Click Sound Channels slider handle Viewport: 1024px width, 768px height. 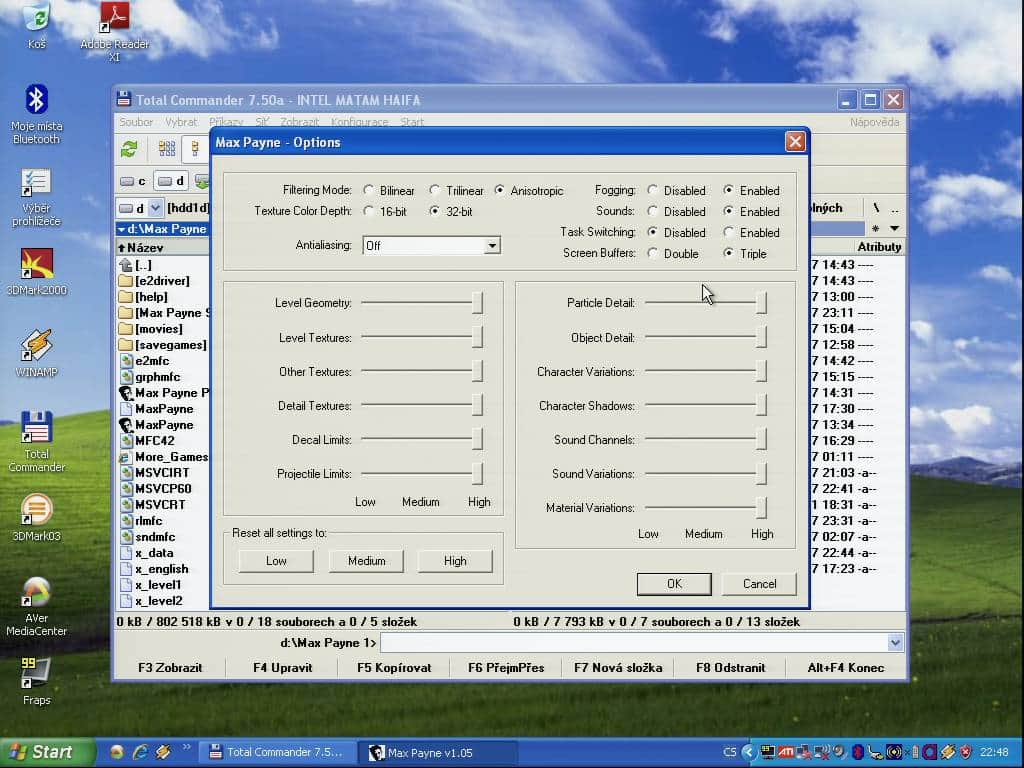point(761,440)
